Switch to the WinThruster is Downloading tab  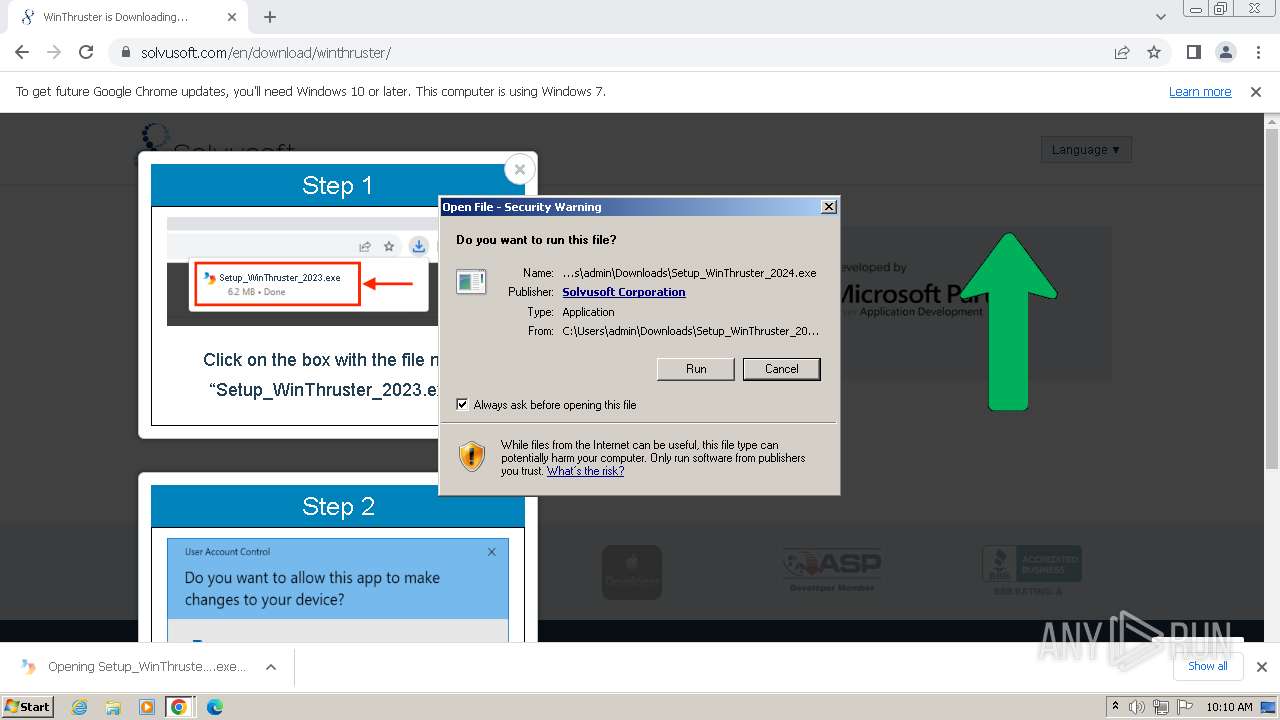[127, 17]
